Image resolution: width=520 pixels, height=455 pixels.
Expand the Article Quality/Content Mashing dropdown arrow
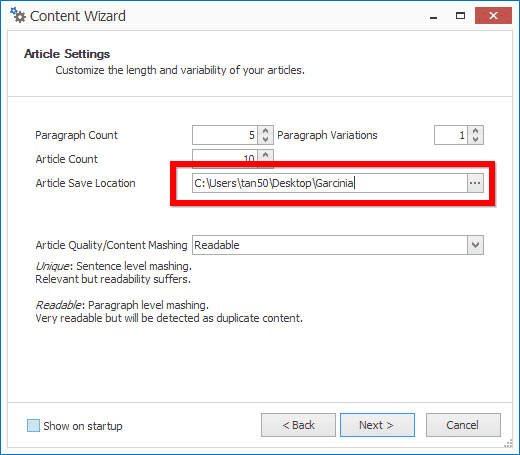[475, 245]
